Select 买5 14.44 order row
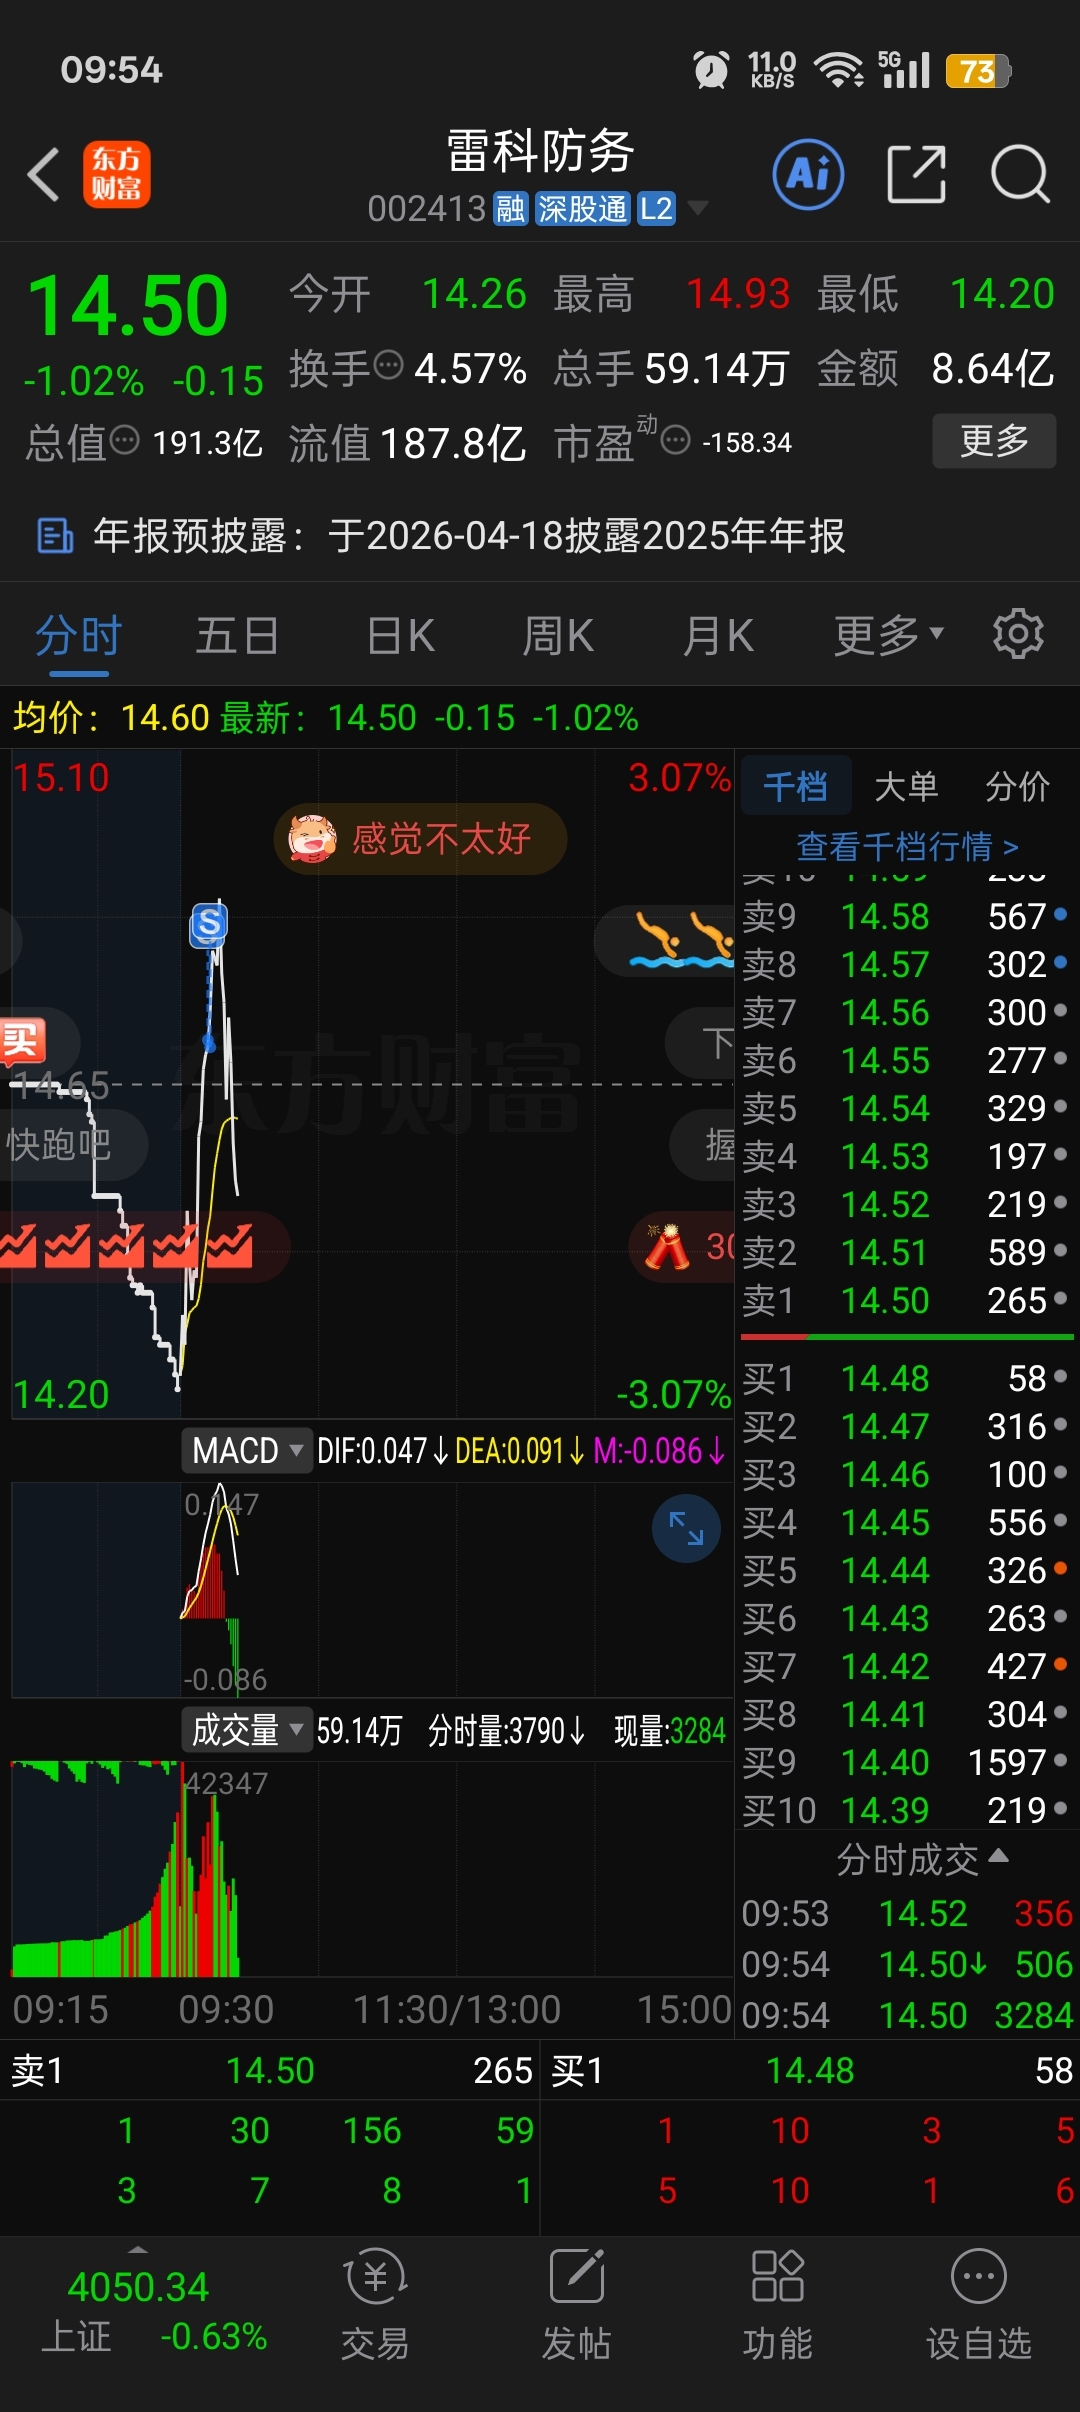 click(906, 1570)
